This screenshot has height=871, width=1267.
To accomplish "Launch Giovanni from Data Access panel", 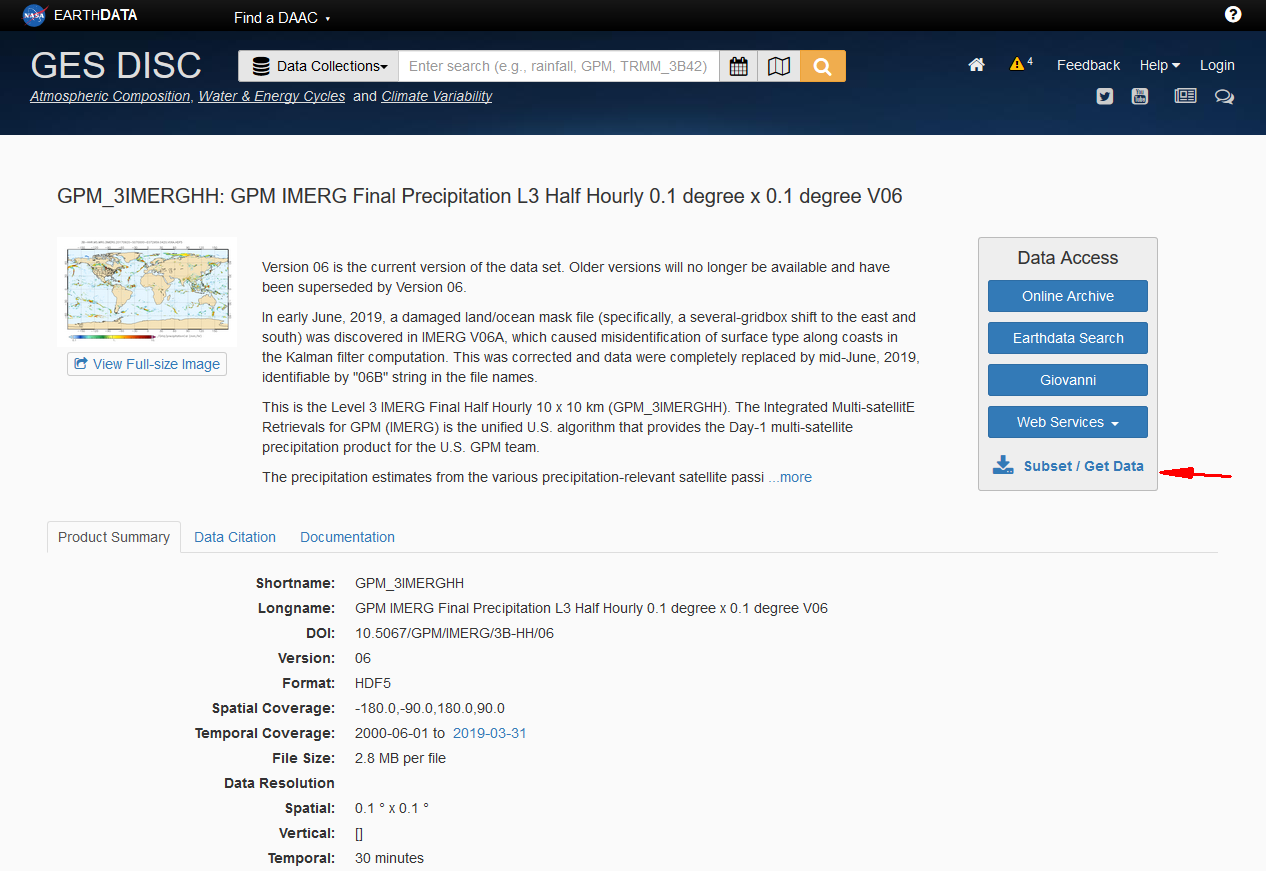I will pos(1067,379).
